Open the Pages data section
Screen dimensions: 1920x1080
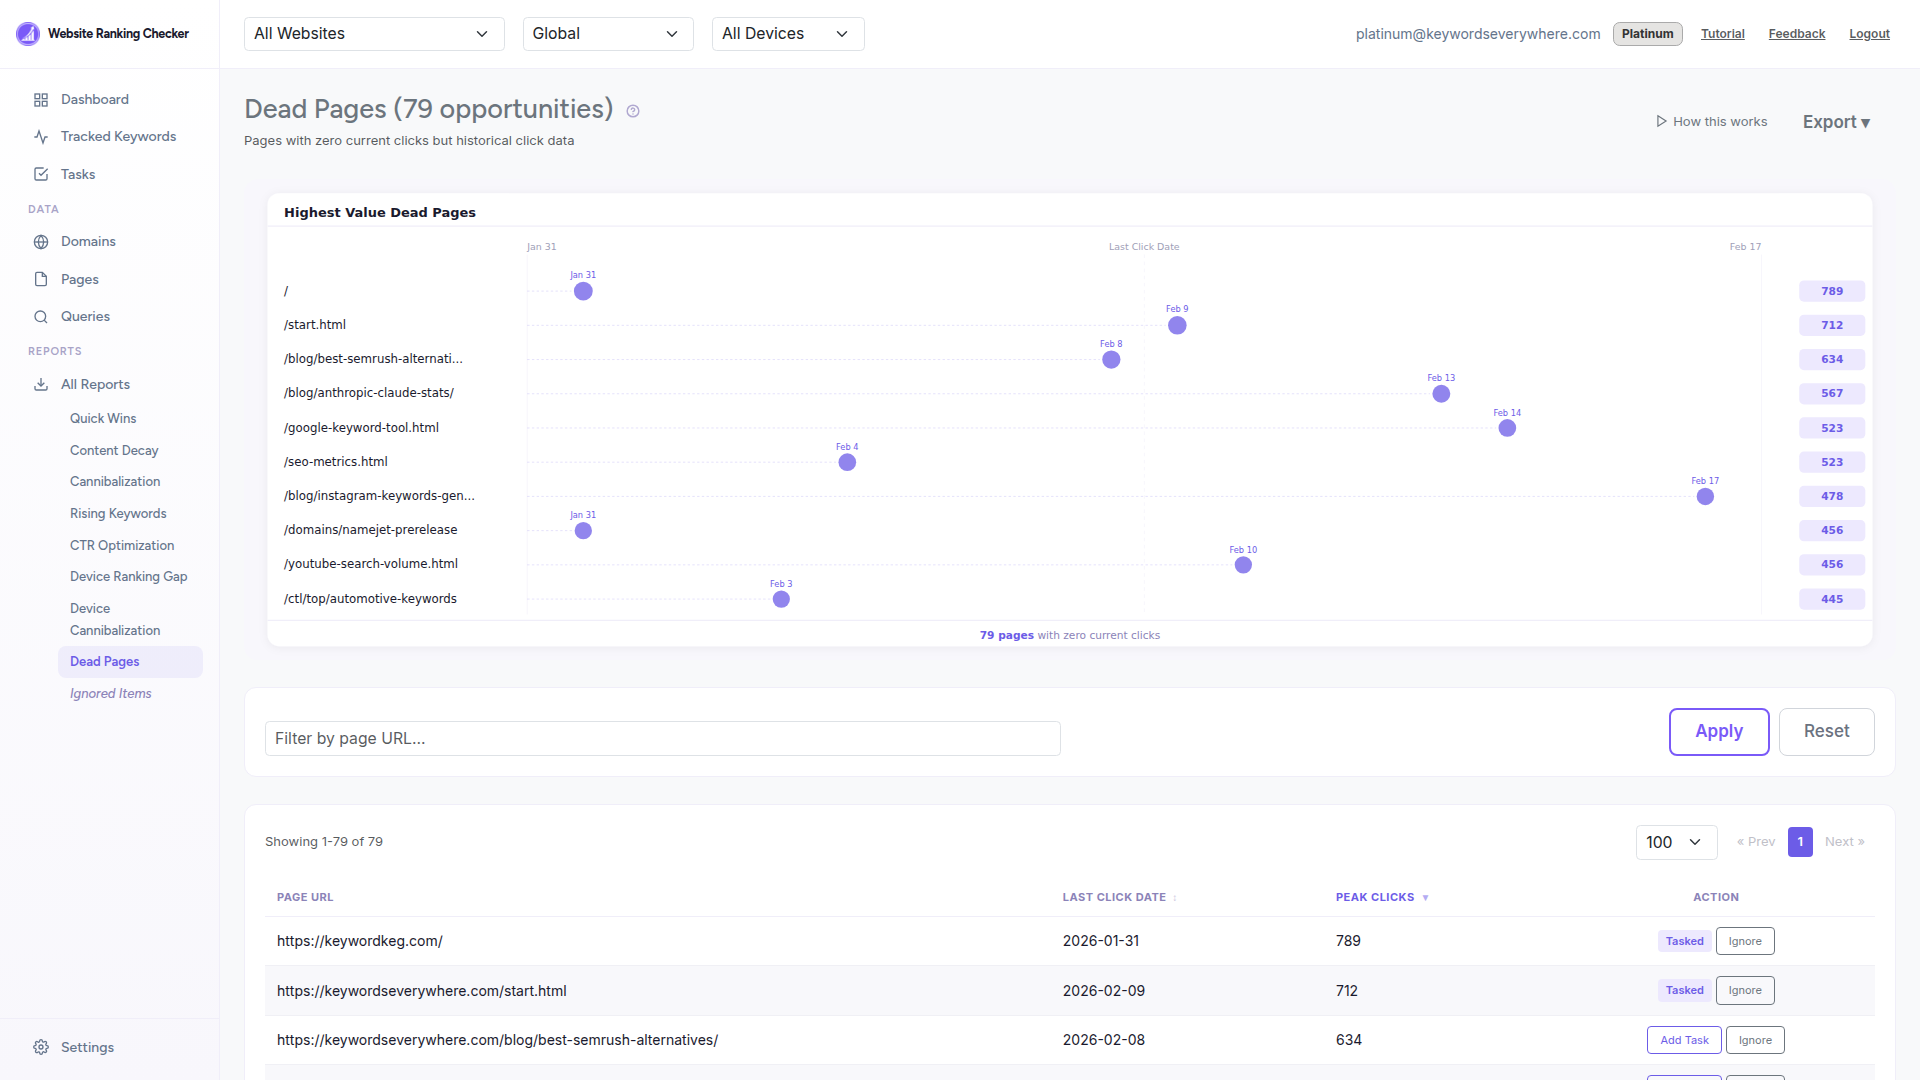pos(79,279)
